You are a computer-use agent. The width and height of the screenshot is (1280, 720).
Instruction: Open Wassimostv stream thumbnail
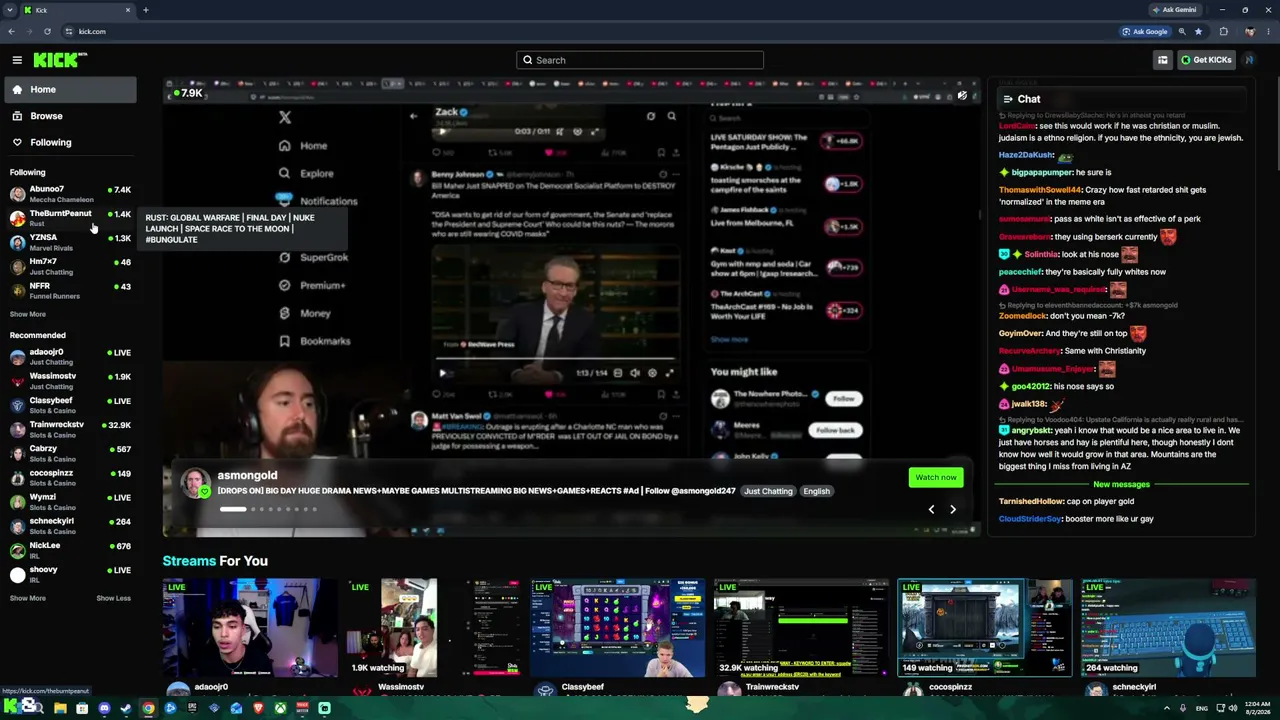pyautogui.click(x=434, y=627)
